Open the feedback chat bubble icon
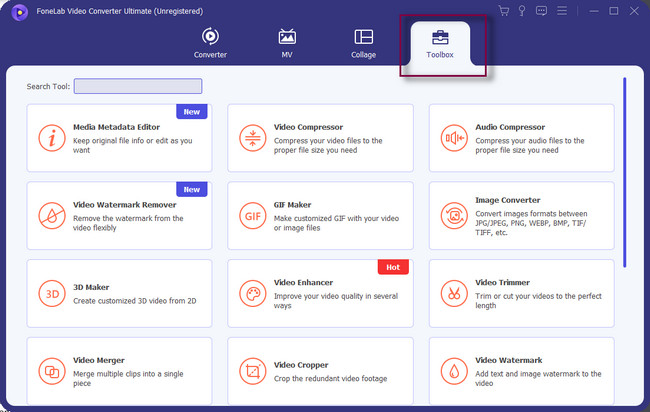This screenshot has width=650, height=412. click(541, 11)
